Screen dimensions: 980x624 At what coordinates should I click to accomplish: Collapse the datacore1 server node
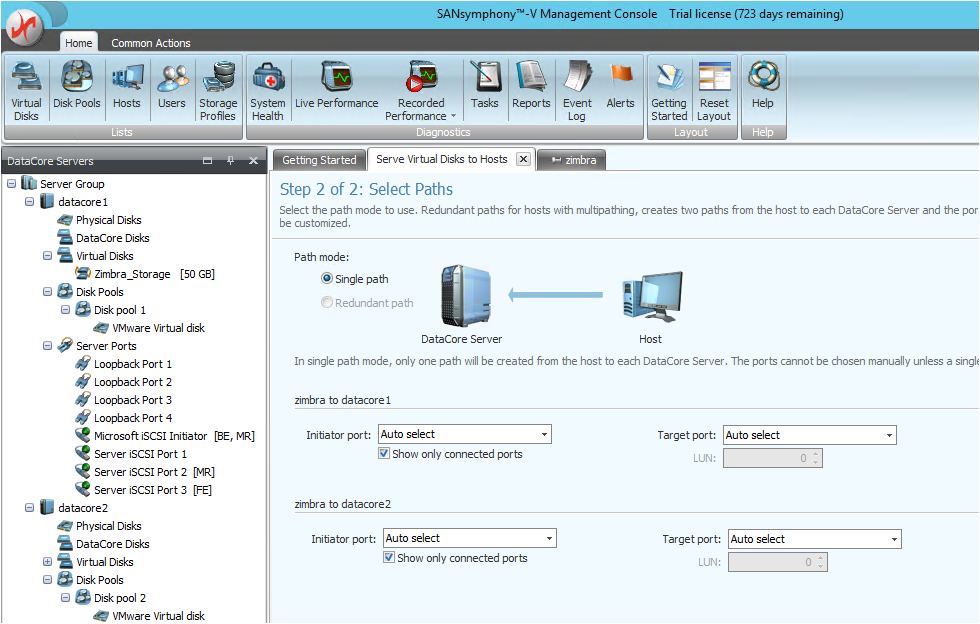(29, 201)
